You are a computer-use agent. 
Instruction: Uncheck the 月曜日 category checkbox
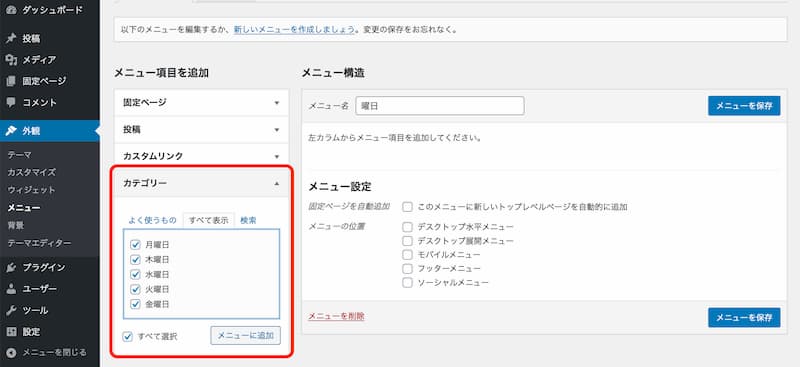tap(135, 244)
